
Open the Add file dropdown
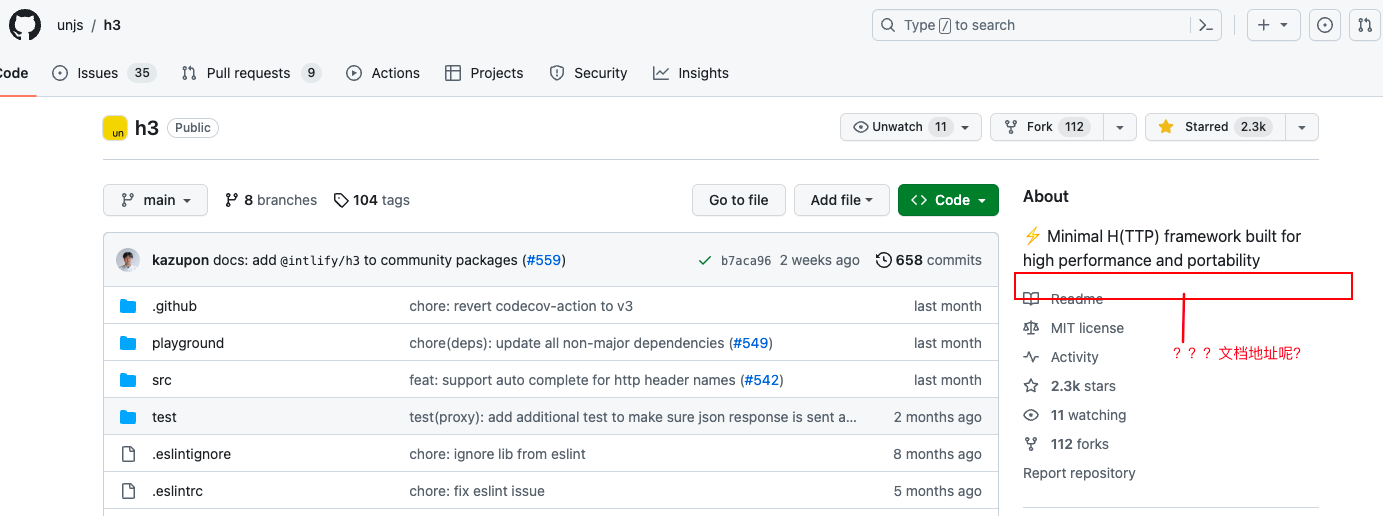pos(841,200)
